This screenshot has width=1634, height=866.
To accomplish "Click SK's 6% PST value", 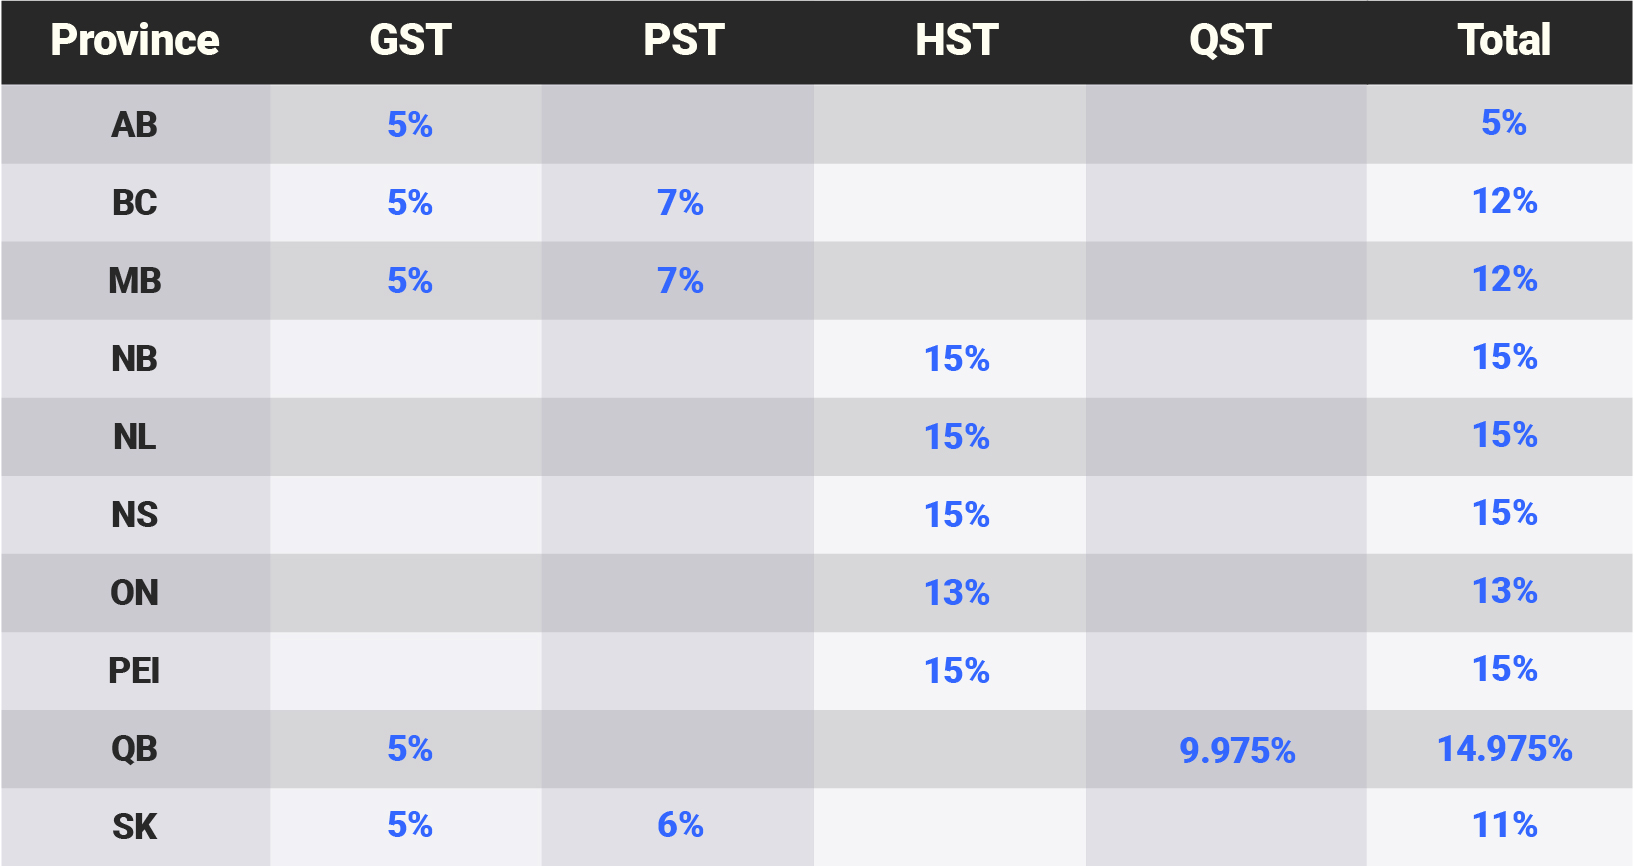I will coord(680,825).
